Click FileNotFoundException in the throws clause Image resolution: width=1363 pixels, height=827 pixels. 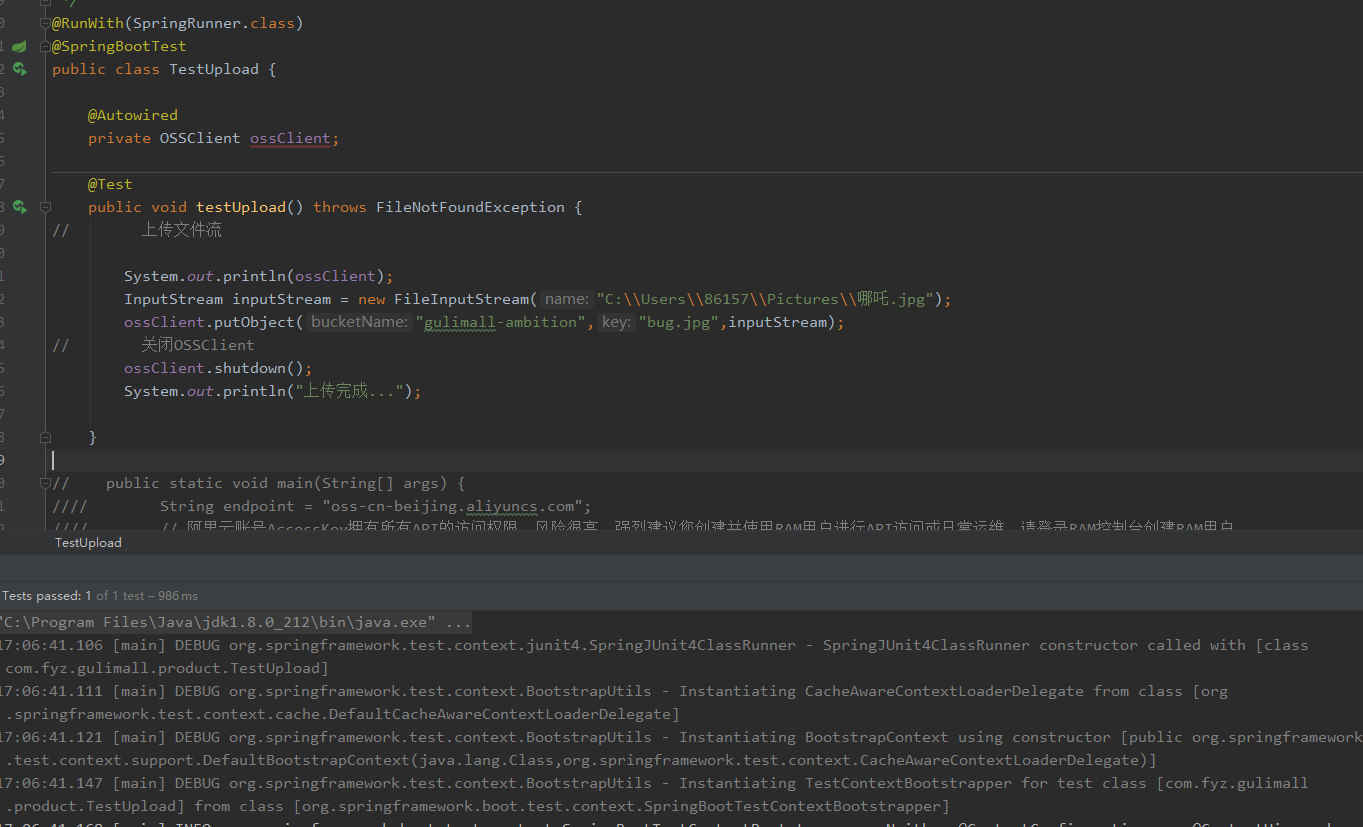tap(471, 207)
